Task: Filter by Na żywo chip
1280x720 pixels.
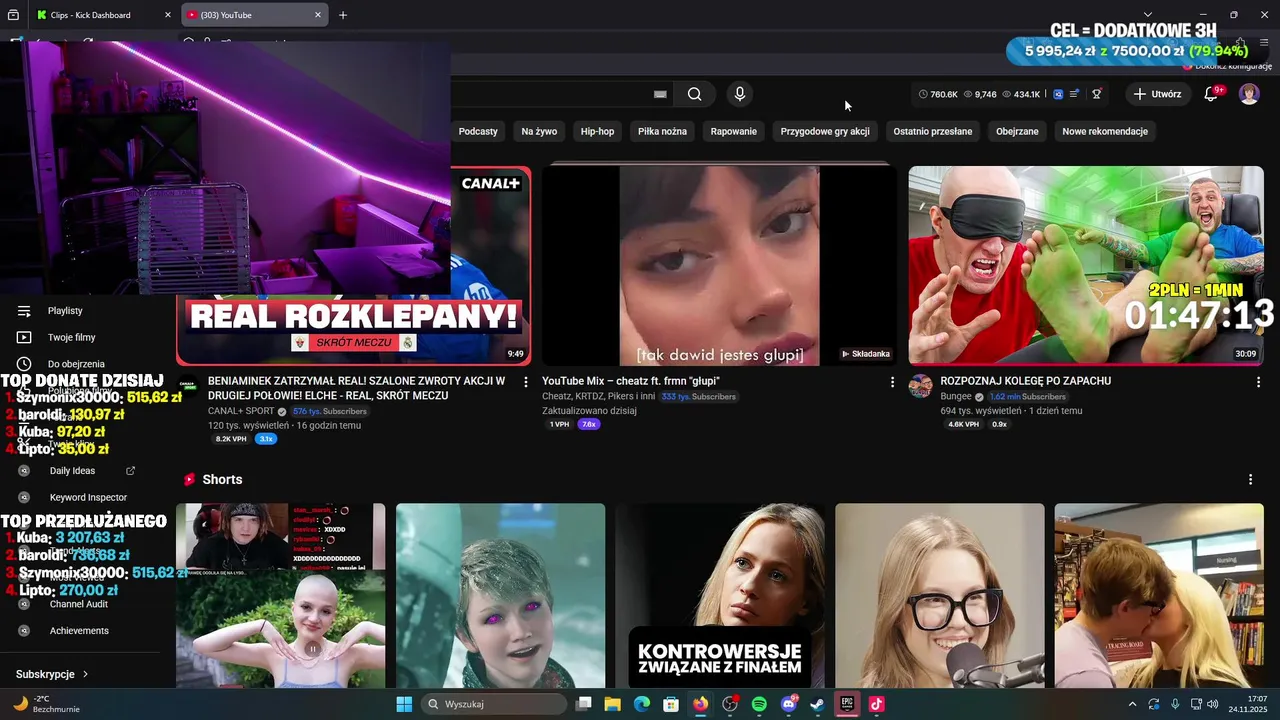Action: tap(539, 131)
